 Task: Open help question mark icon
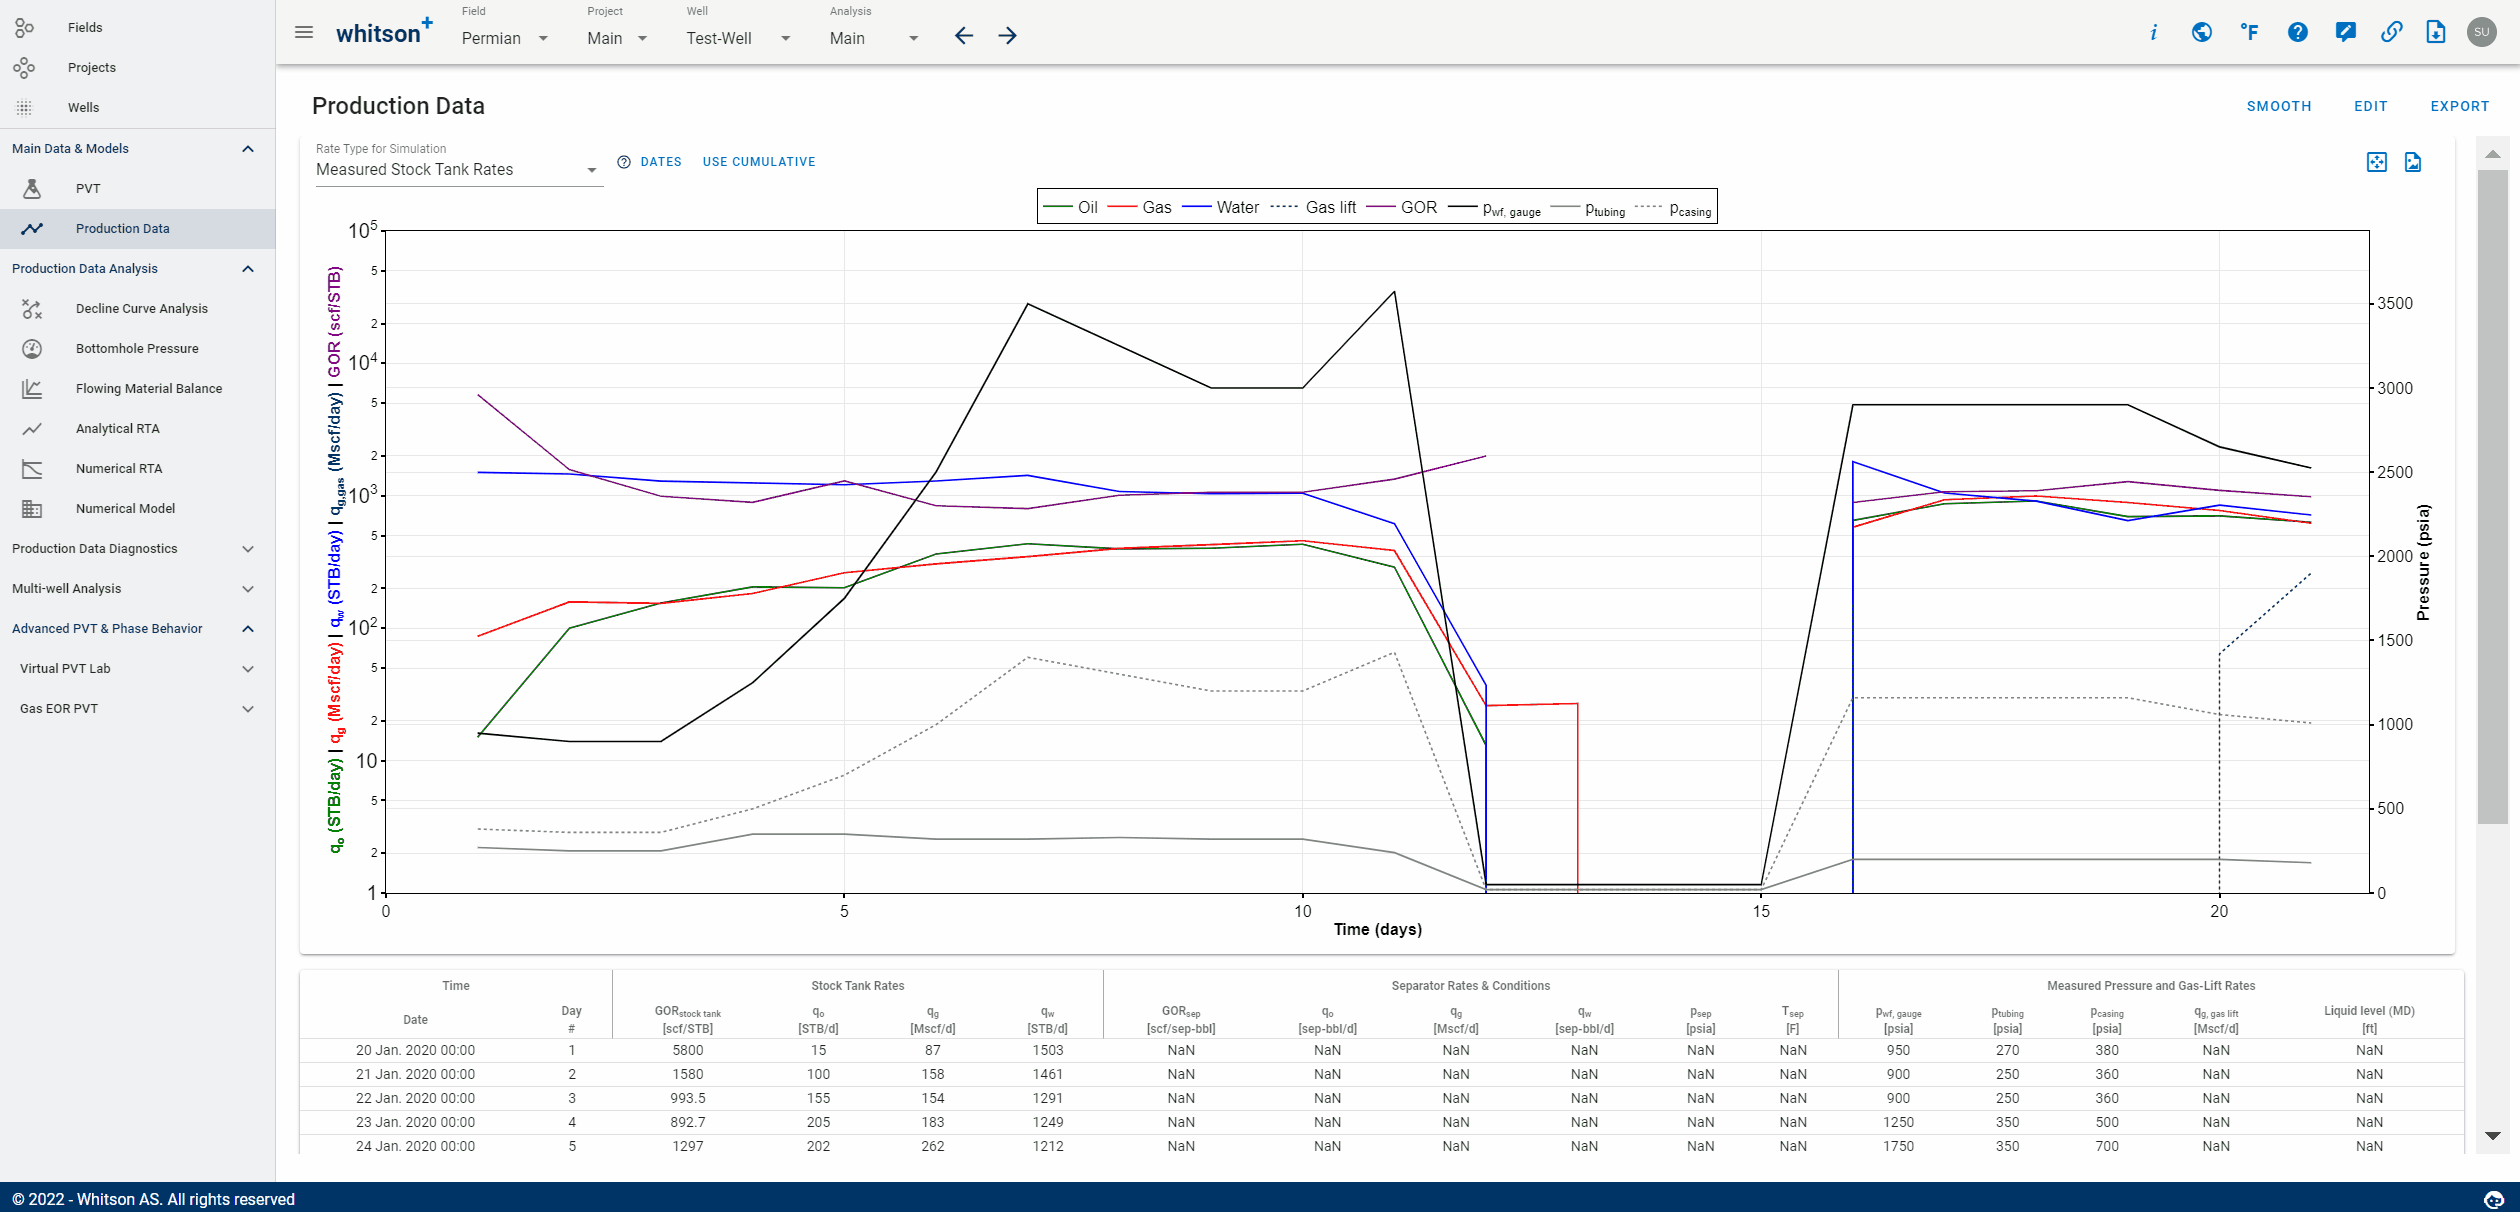pyautogui.click(x=2297, y=32)
